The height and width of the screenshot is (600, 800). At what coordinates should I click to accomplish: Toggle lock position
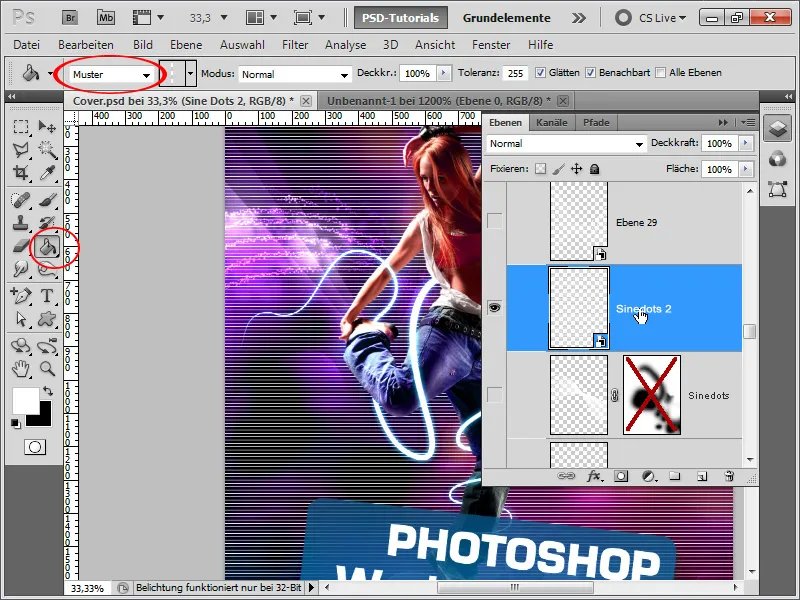click(x=577, y=169)
